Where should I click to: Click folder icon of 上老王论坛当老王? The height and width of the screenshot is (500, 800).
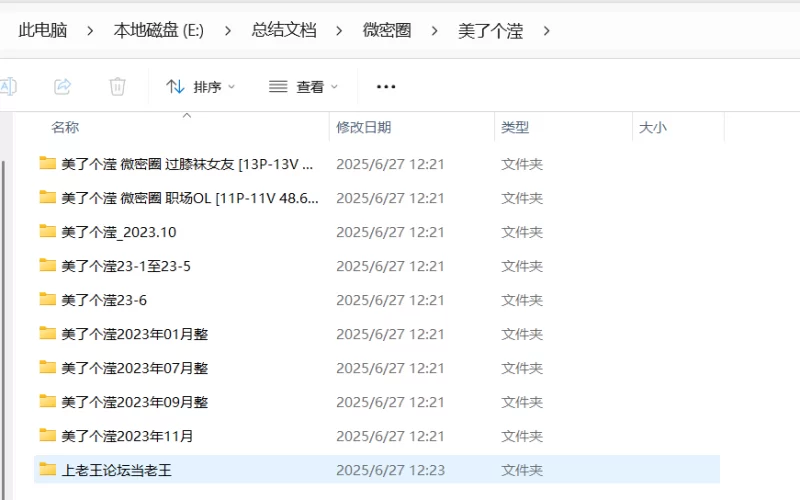tap(47, 469)
